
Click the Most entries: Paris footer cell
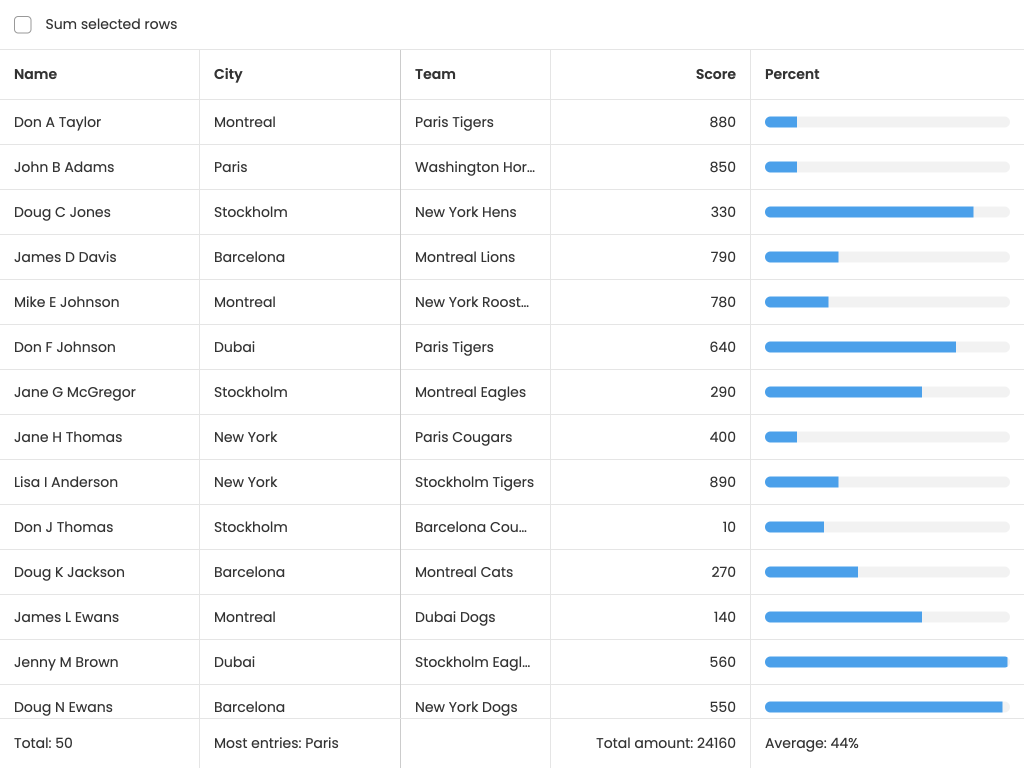tap(276, 743)
